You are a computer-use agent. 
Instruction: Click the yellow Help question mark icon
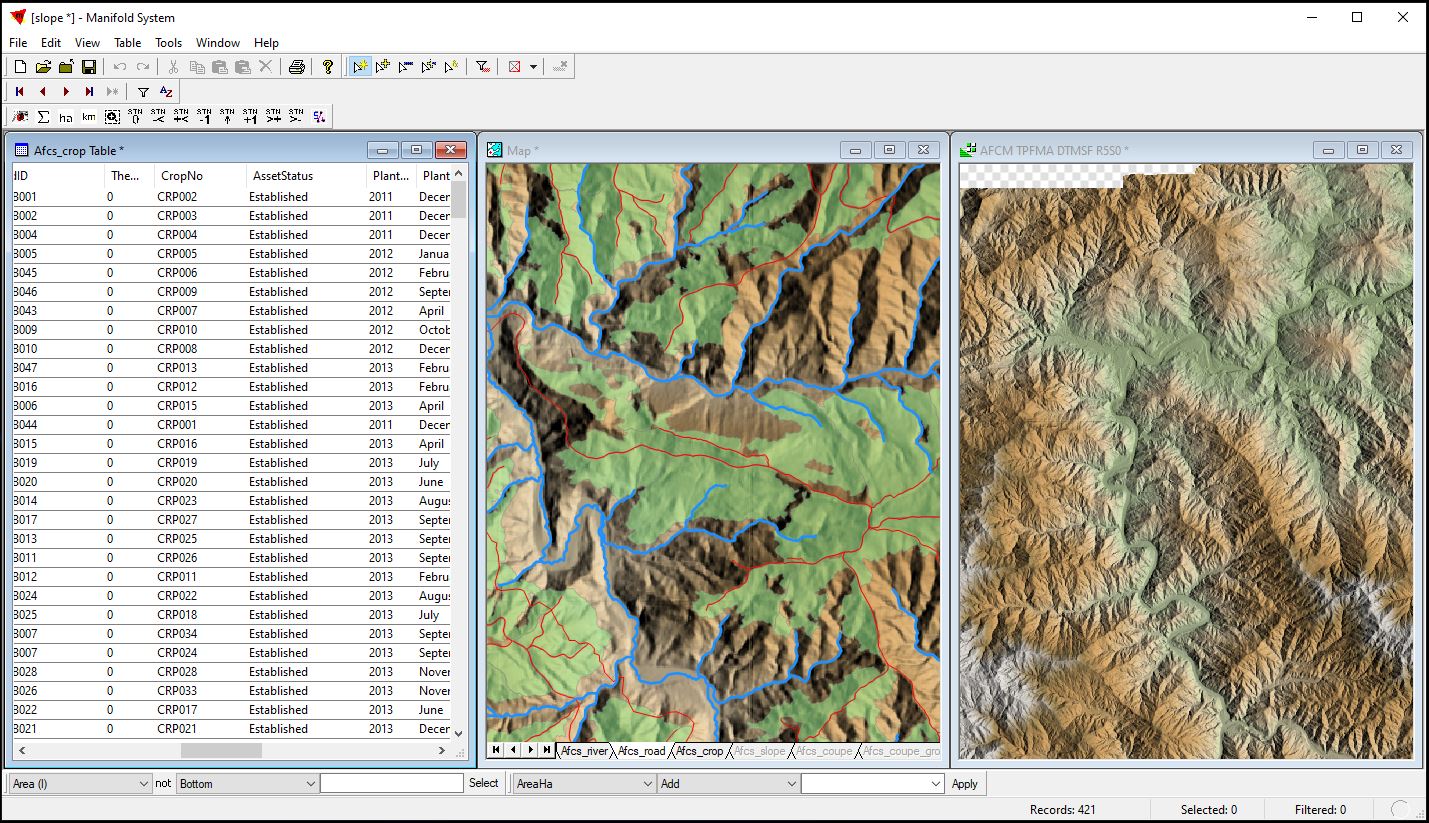[328, 67]
